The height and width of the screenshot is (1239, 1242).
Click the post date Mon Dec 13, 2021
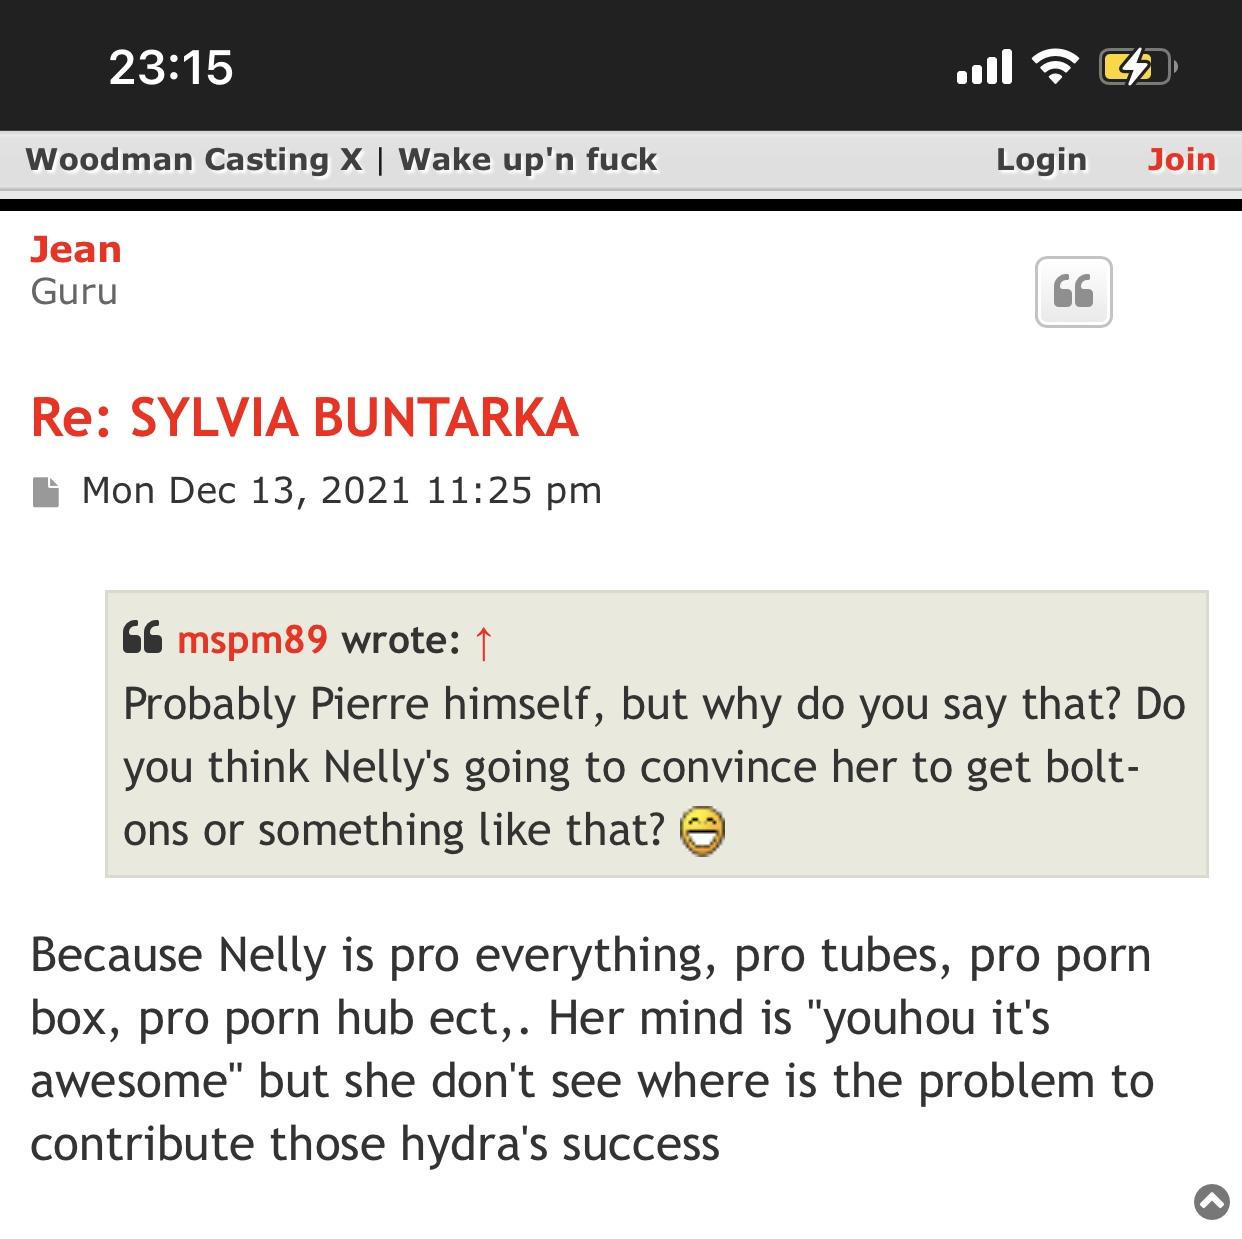(x=341, y=491)
